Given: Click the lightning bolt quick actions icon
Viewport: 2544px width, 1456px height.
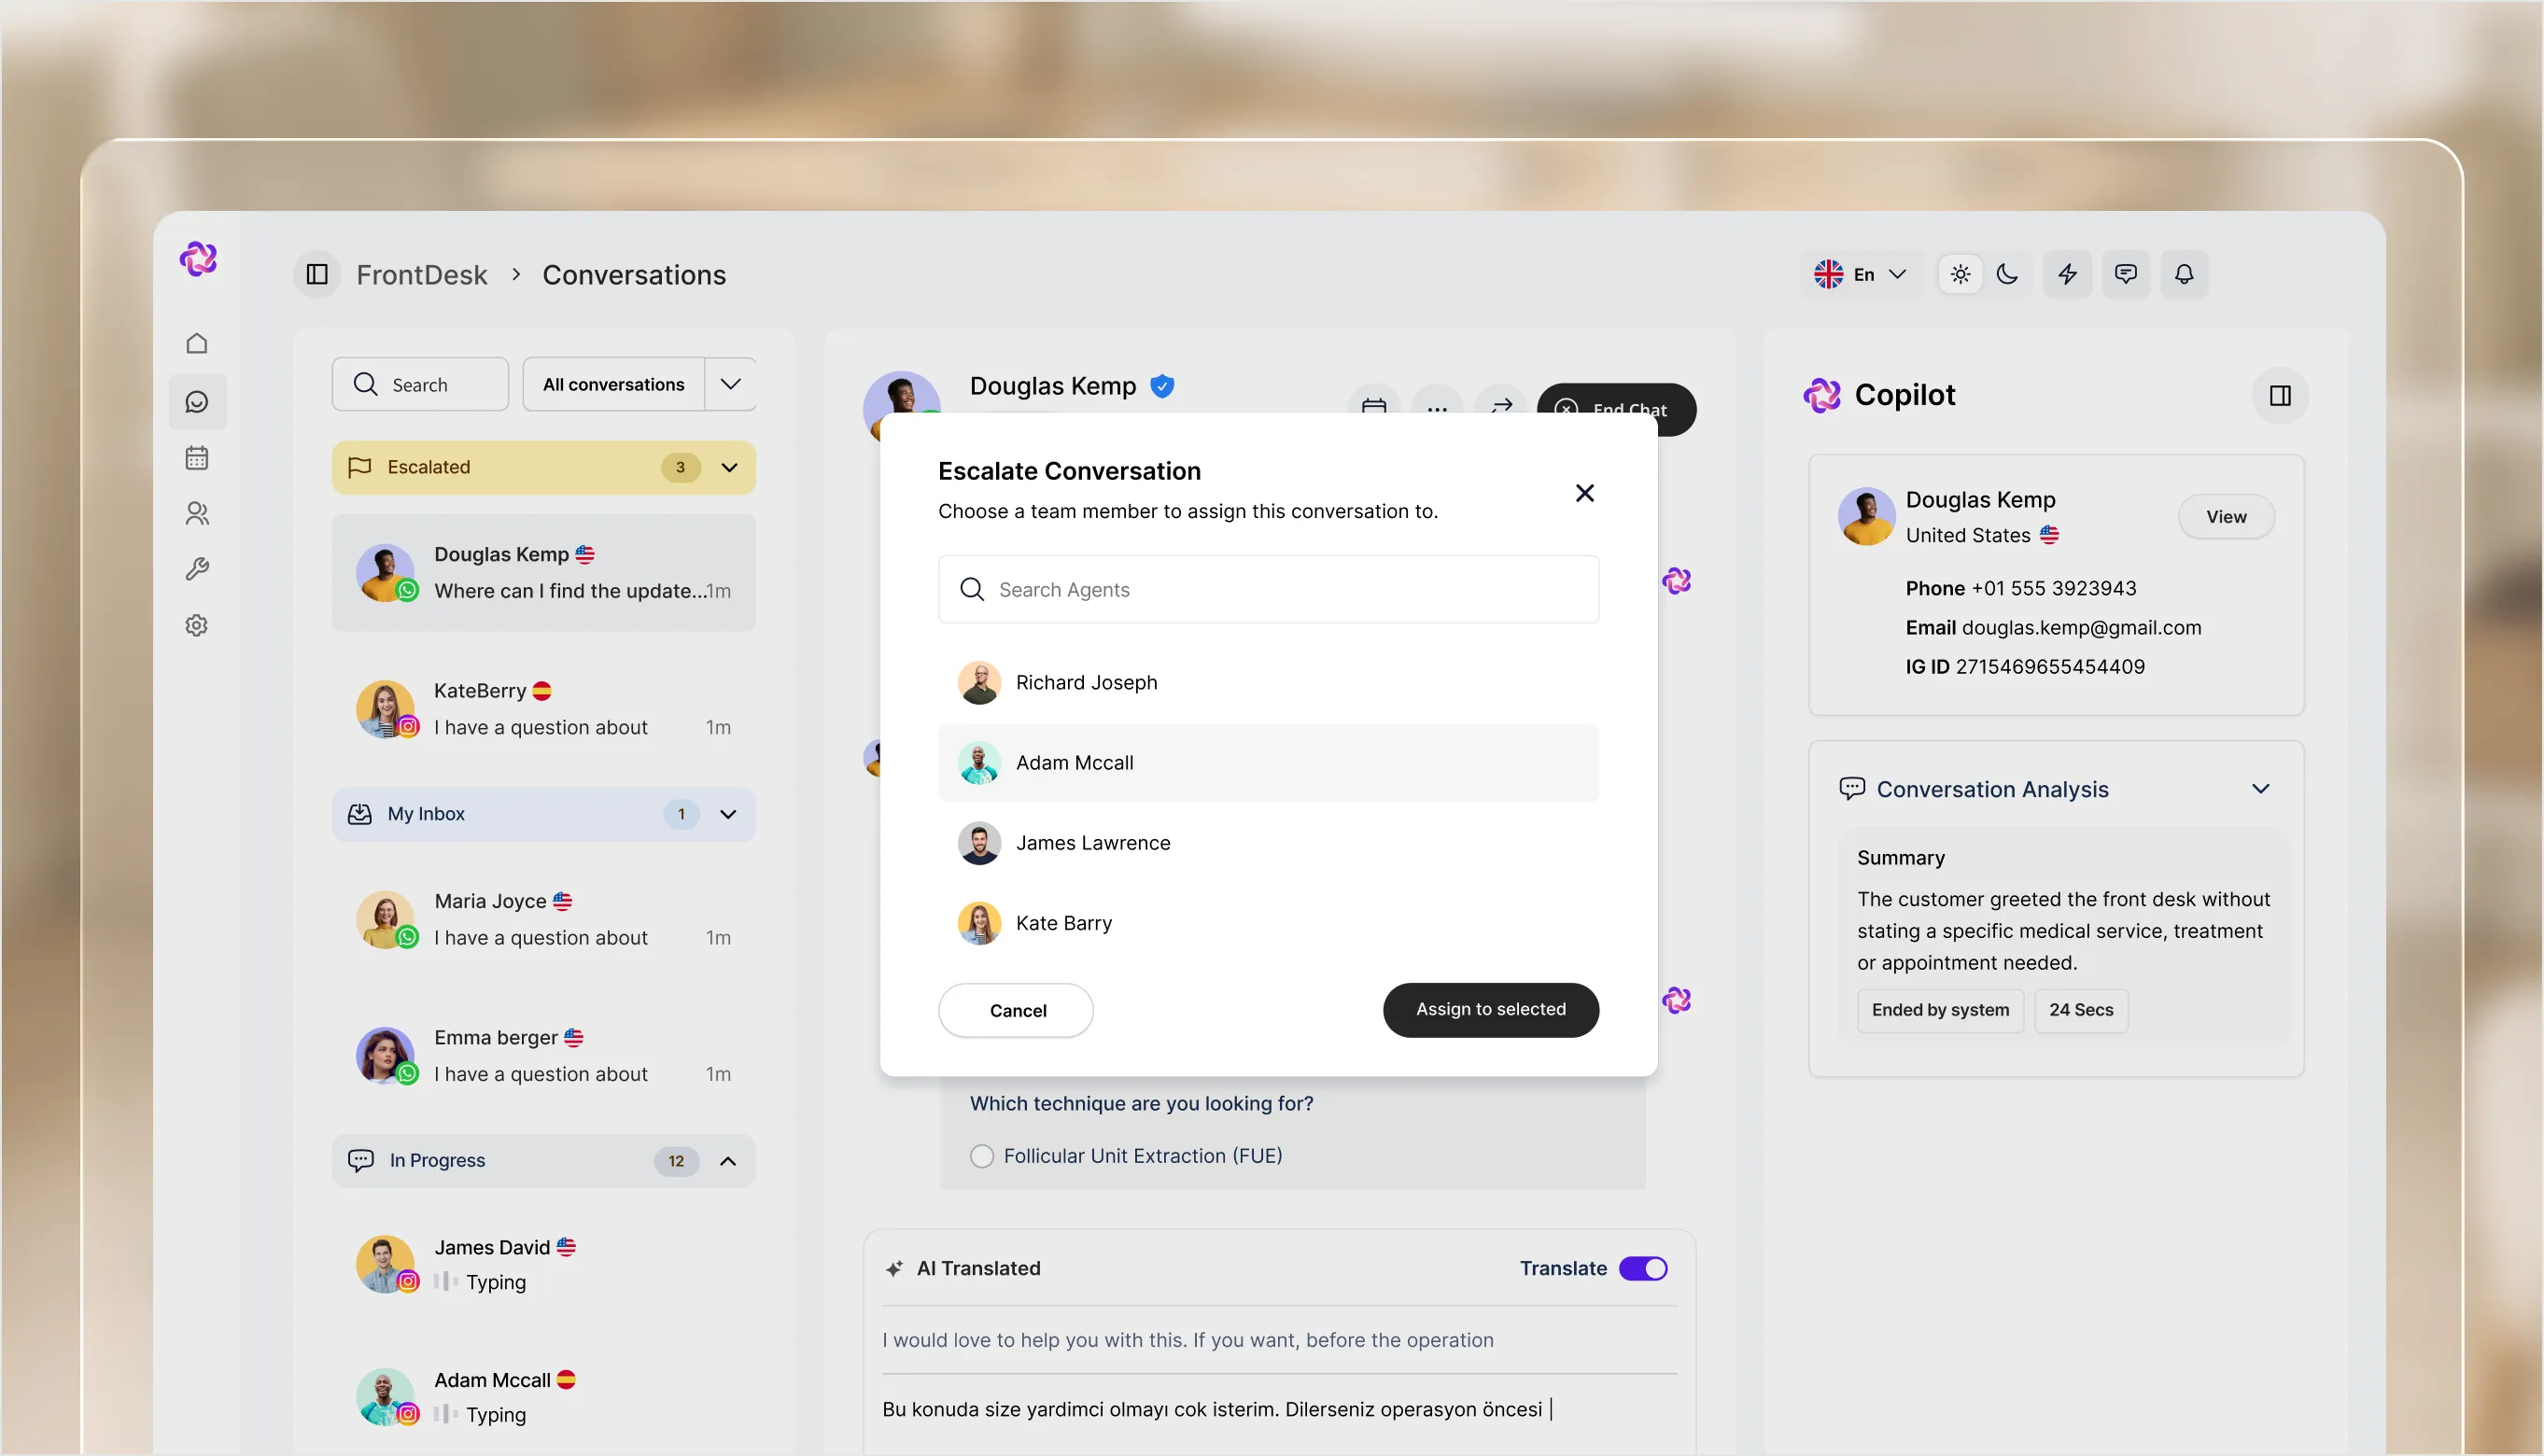Looking at the screenshot, I should [x=2067, y=274].
